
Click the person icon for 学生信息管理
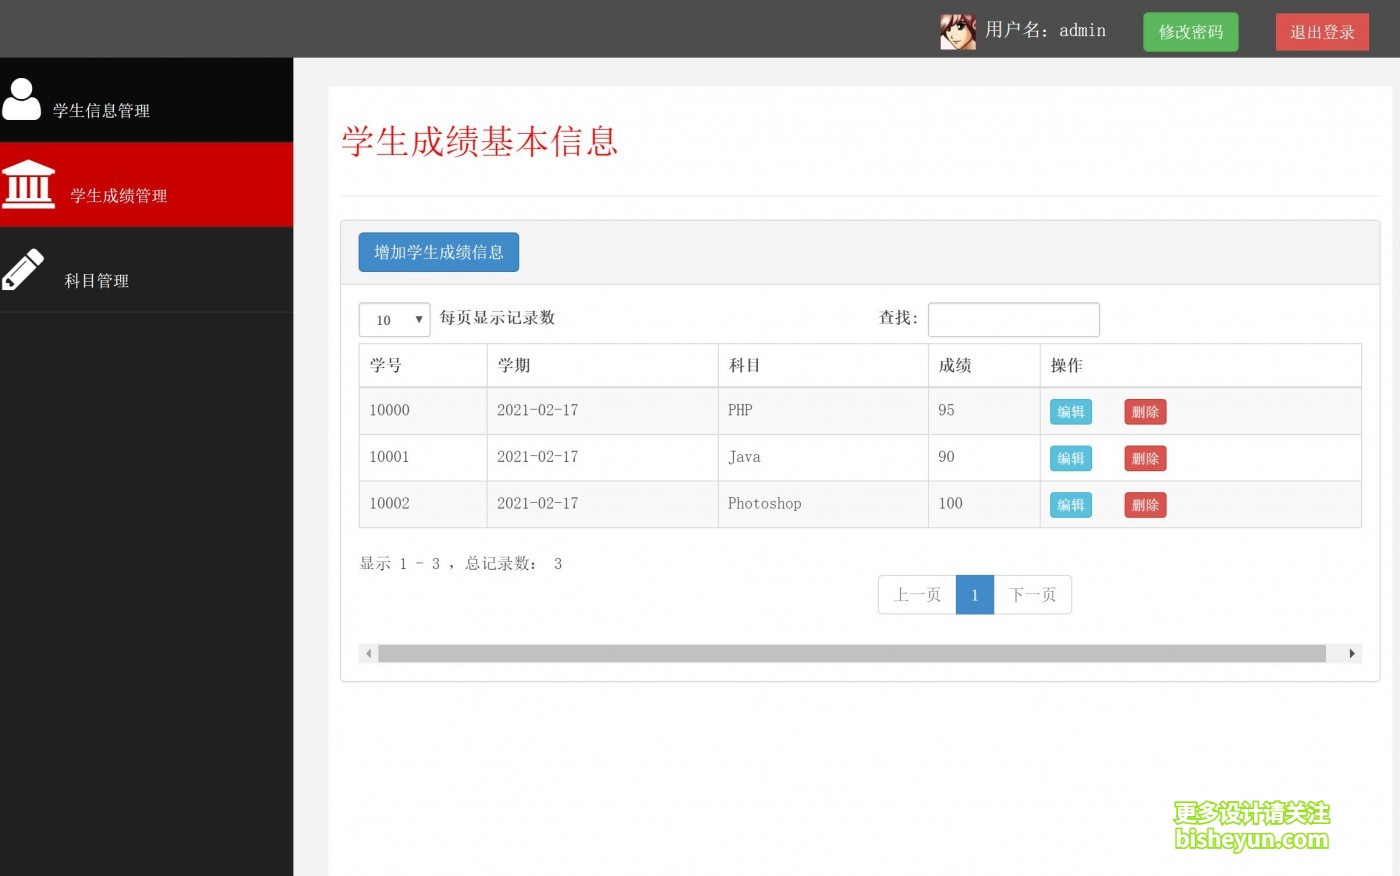[21, 97]
